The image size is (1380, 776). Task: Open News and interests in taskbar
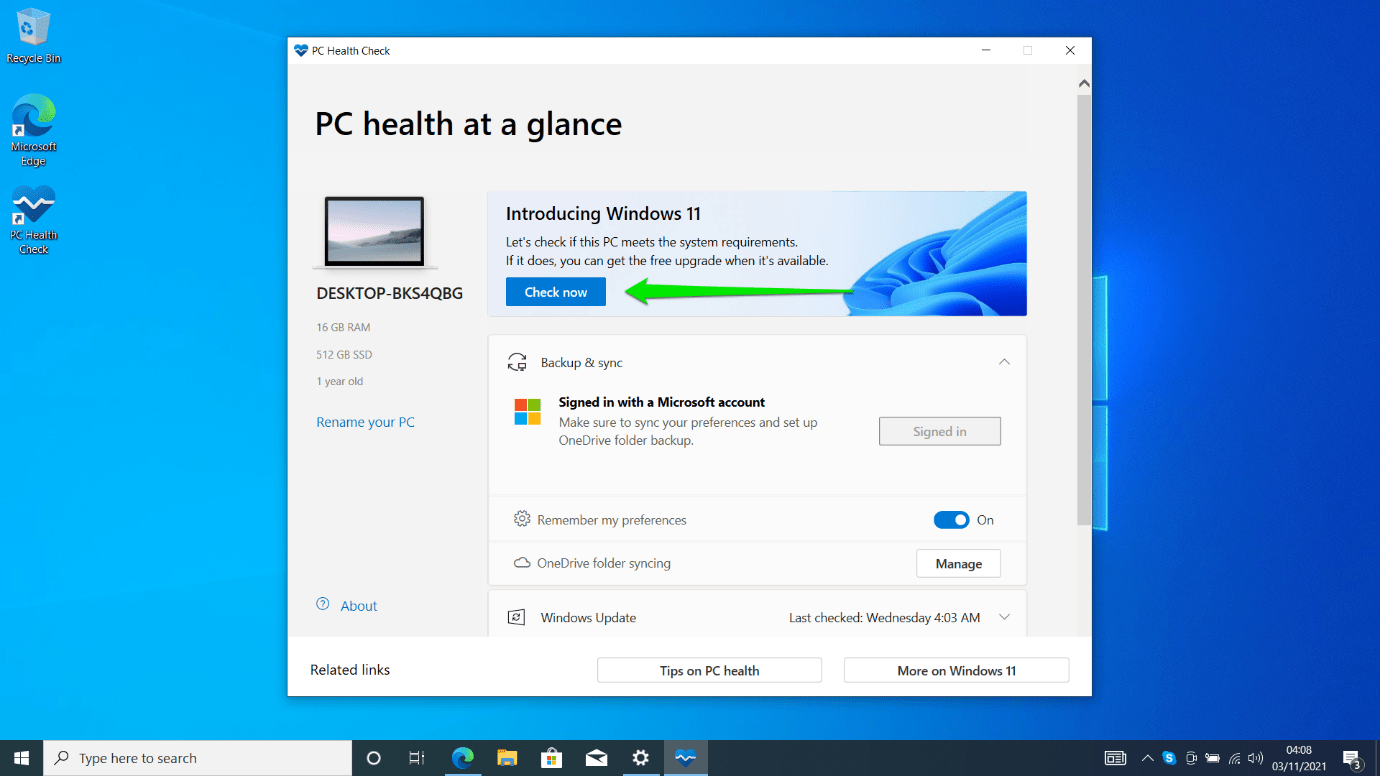click(x=1115, y=758)
